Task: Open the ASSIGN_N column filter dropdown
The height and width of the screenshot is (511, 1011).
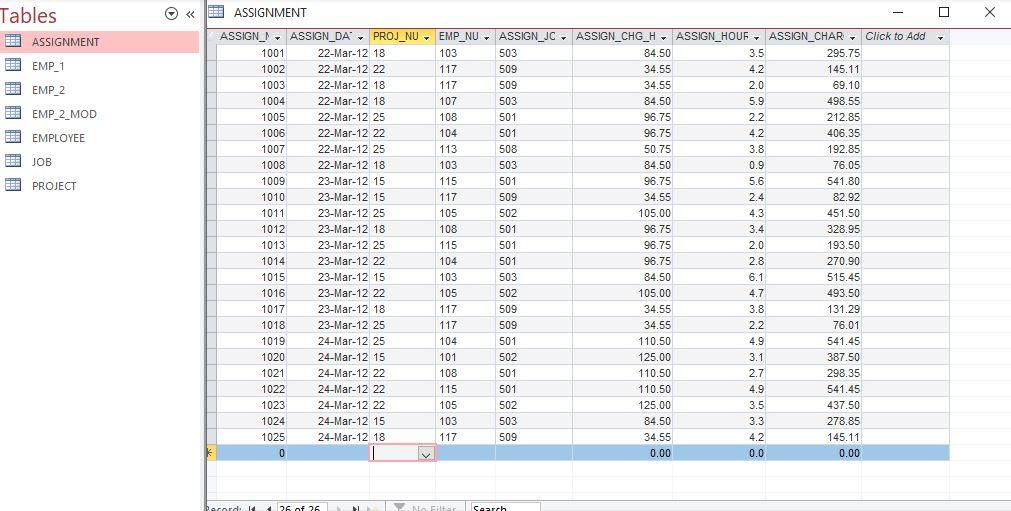Action: pyautogui.click(x=279, y=37)
